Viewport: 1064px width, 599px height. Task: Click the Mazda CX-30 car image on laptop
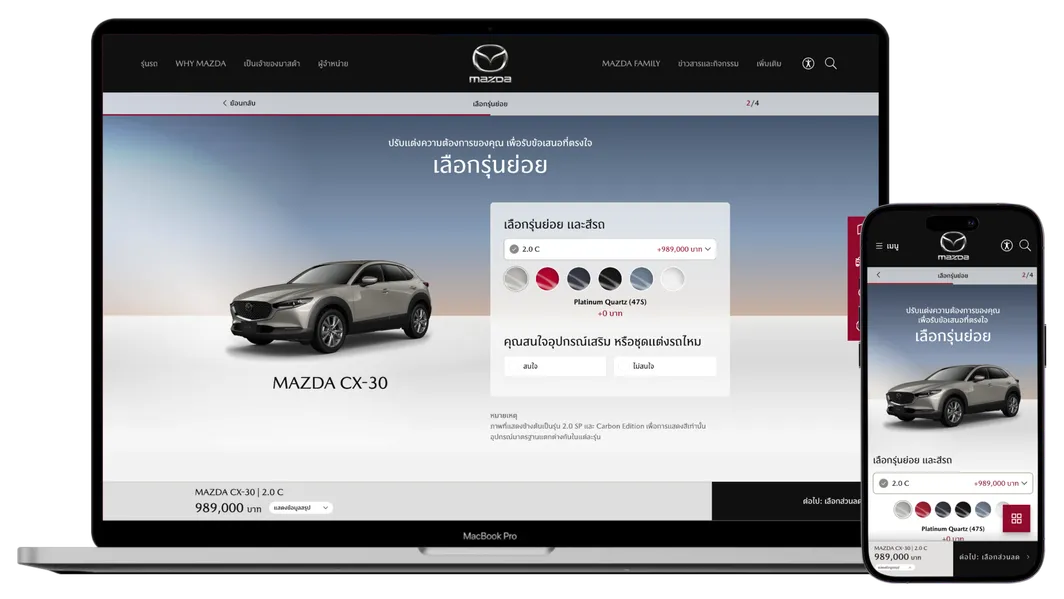click(x=330, y=308)
